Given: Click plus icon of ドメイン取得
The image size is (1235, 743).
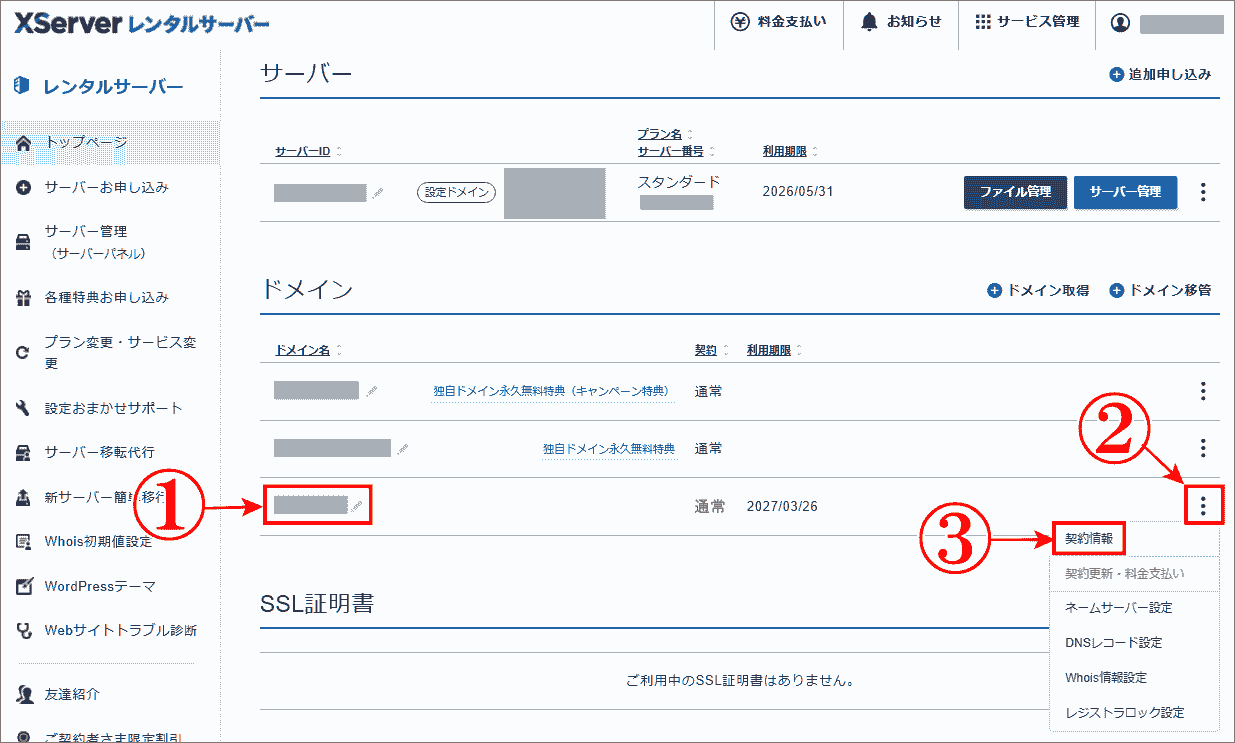Looking at the screenshot, I should coord(994,291).
